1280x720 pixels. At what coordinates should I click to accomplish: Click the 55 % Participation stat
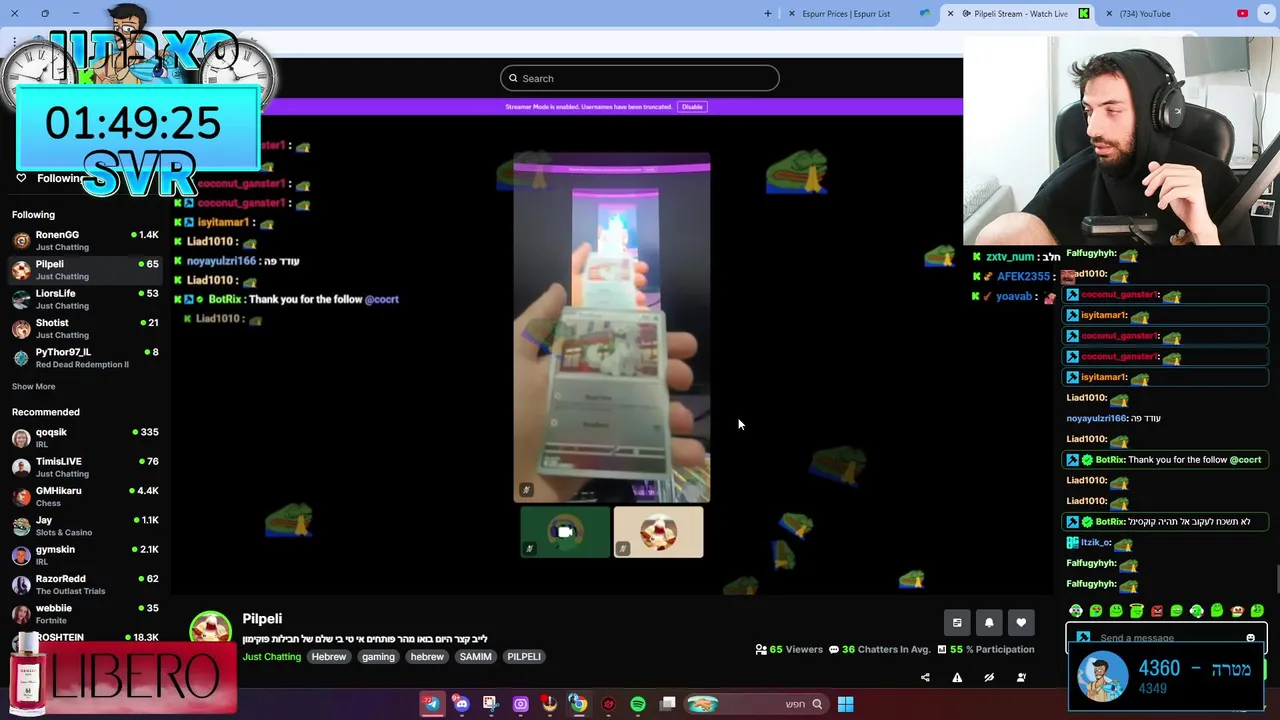click(986, 650)
